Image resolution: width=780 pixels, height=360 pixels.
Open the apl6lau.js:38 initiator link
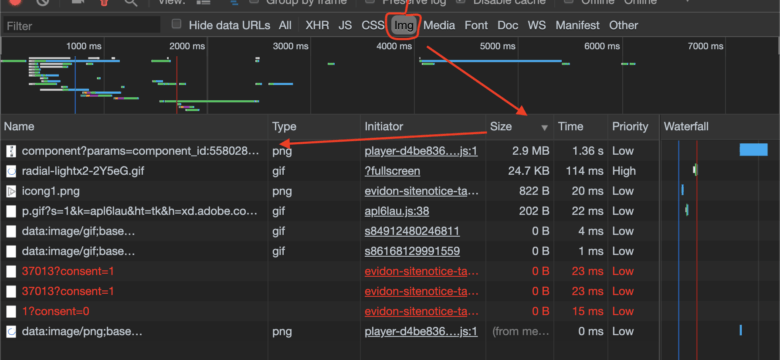pyautogui.click(x=397, y=211)
